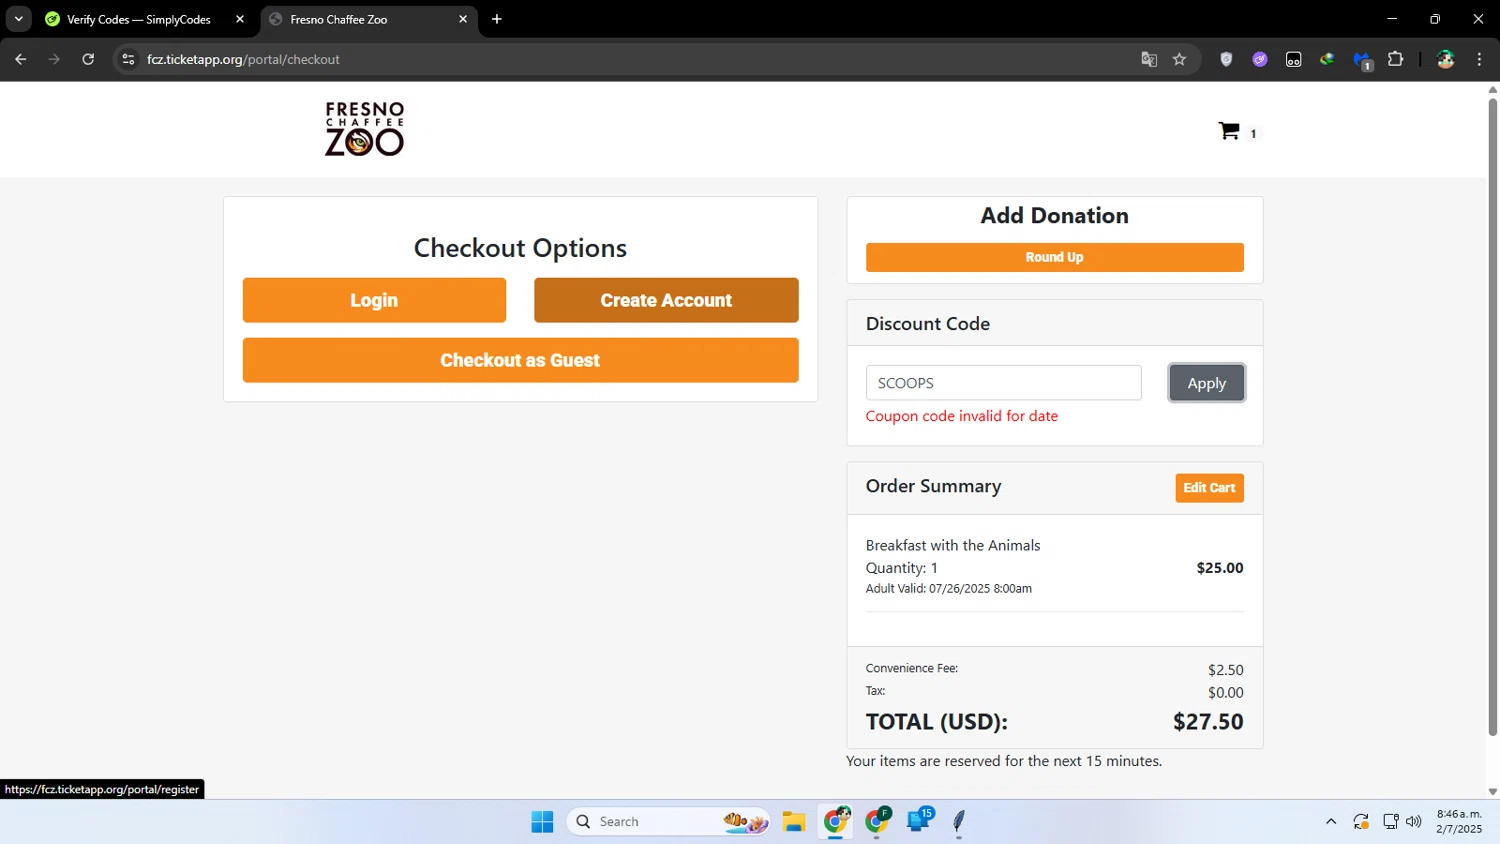Screen dimensions: 1500x844
Task: Click the green-yellow extension icon
Action: pyautogui.click(x=1327, y=59)
